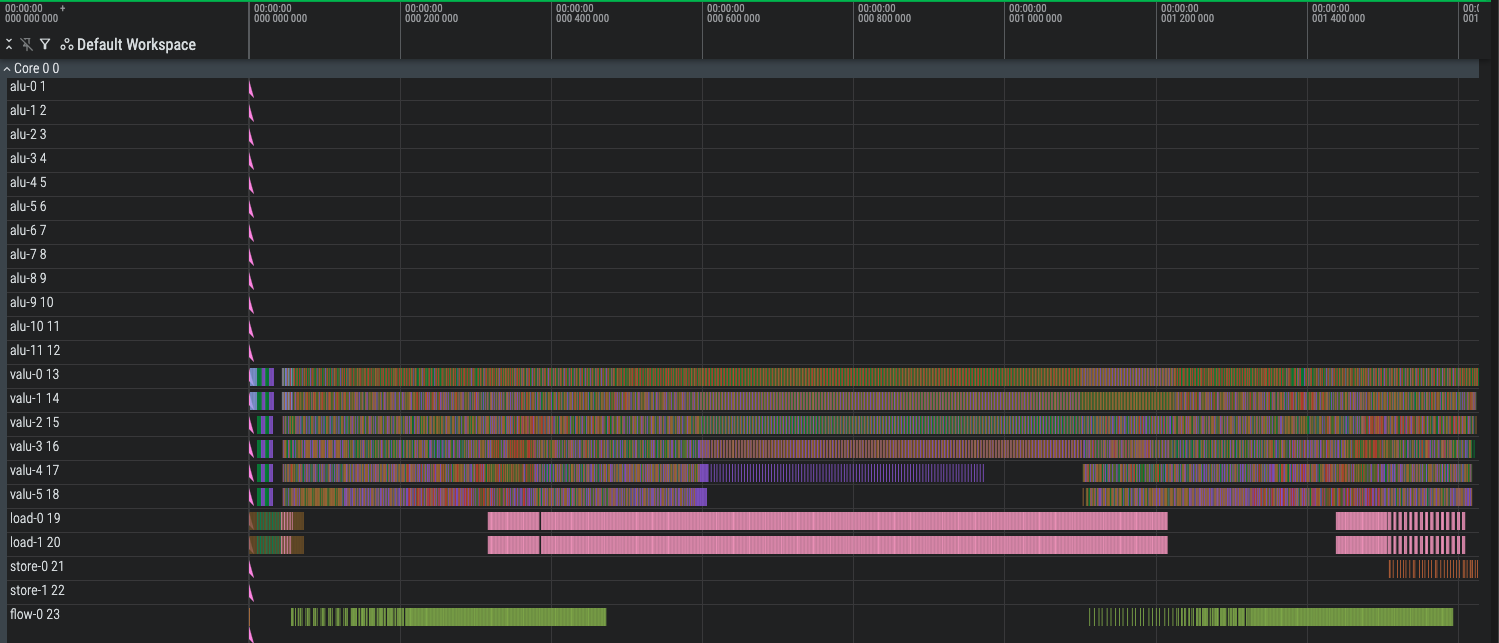Viewport: 1499px width, 643px height.
Task: Click a pink load slice on load-0 track
Action: point(800,519)
